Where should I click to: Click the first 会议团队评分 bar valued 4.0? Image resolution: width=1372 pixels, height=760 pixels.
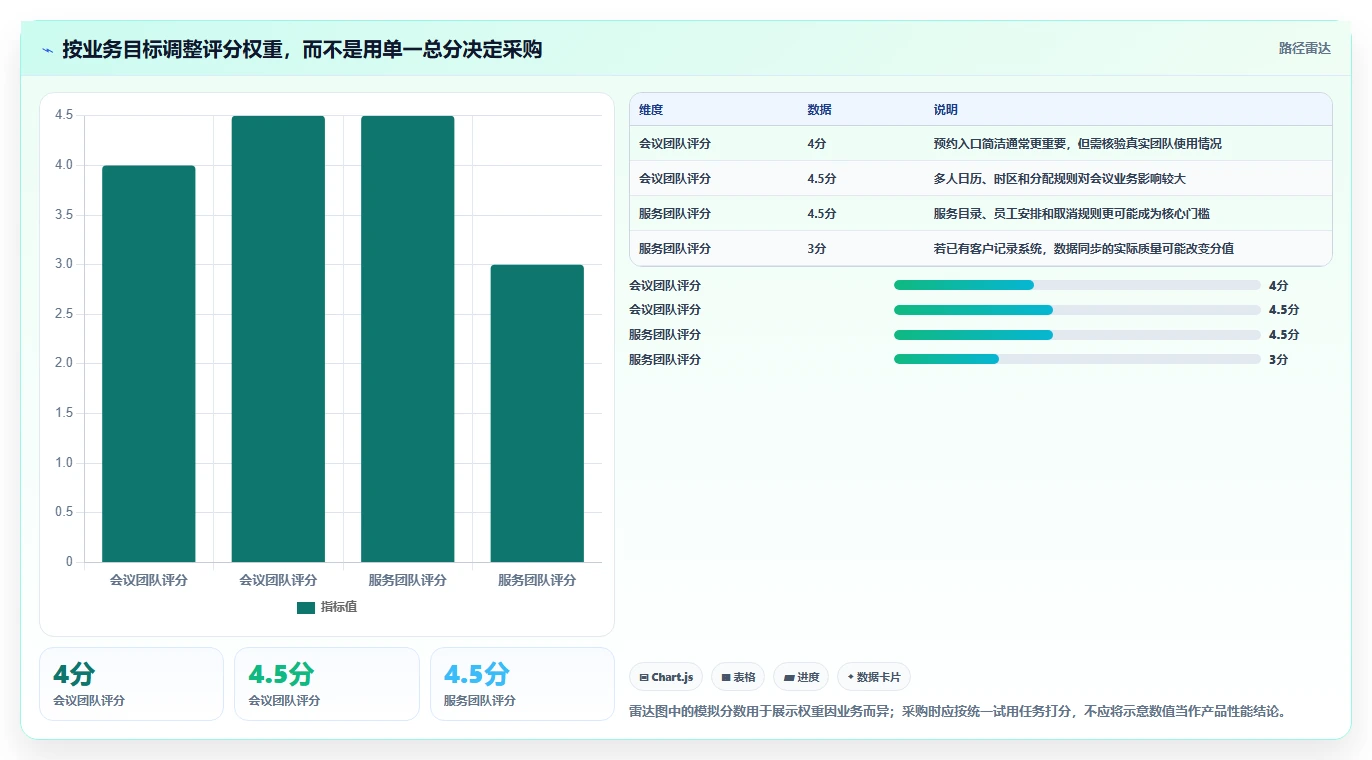point(149,364)
